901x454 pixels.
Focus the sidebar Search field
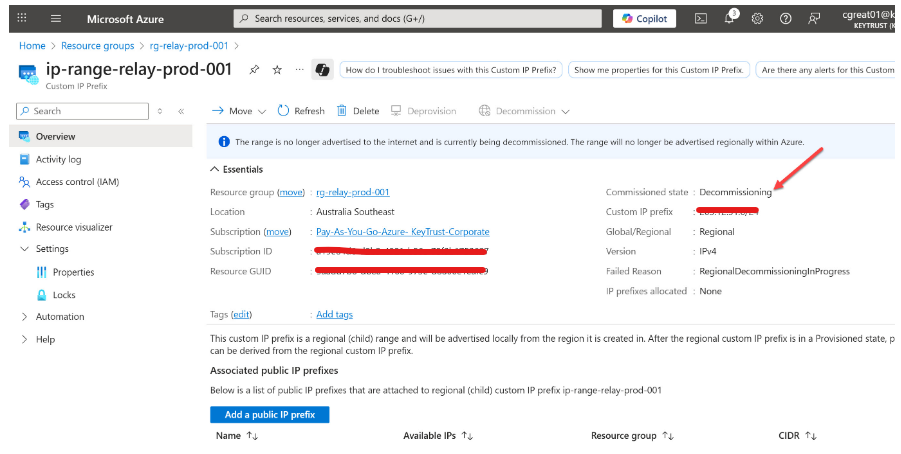click(x=82, y=111)
